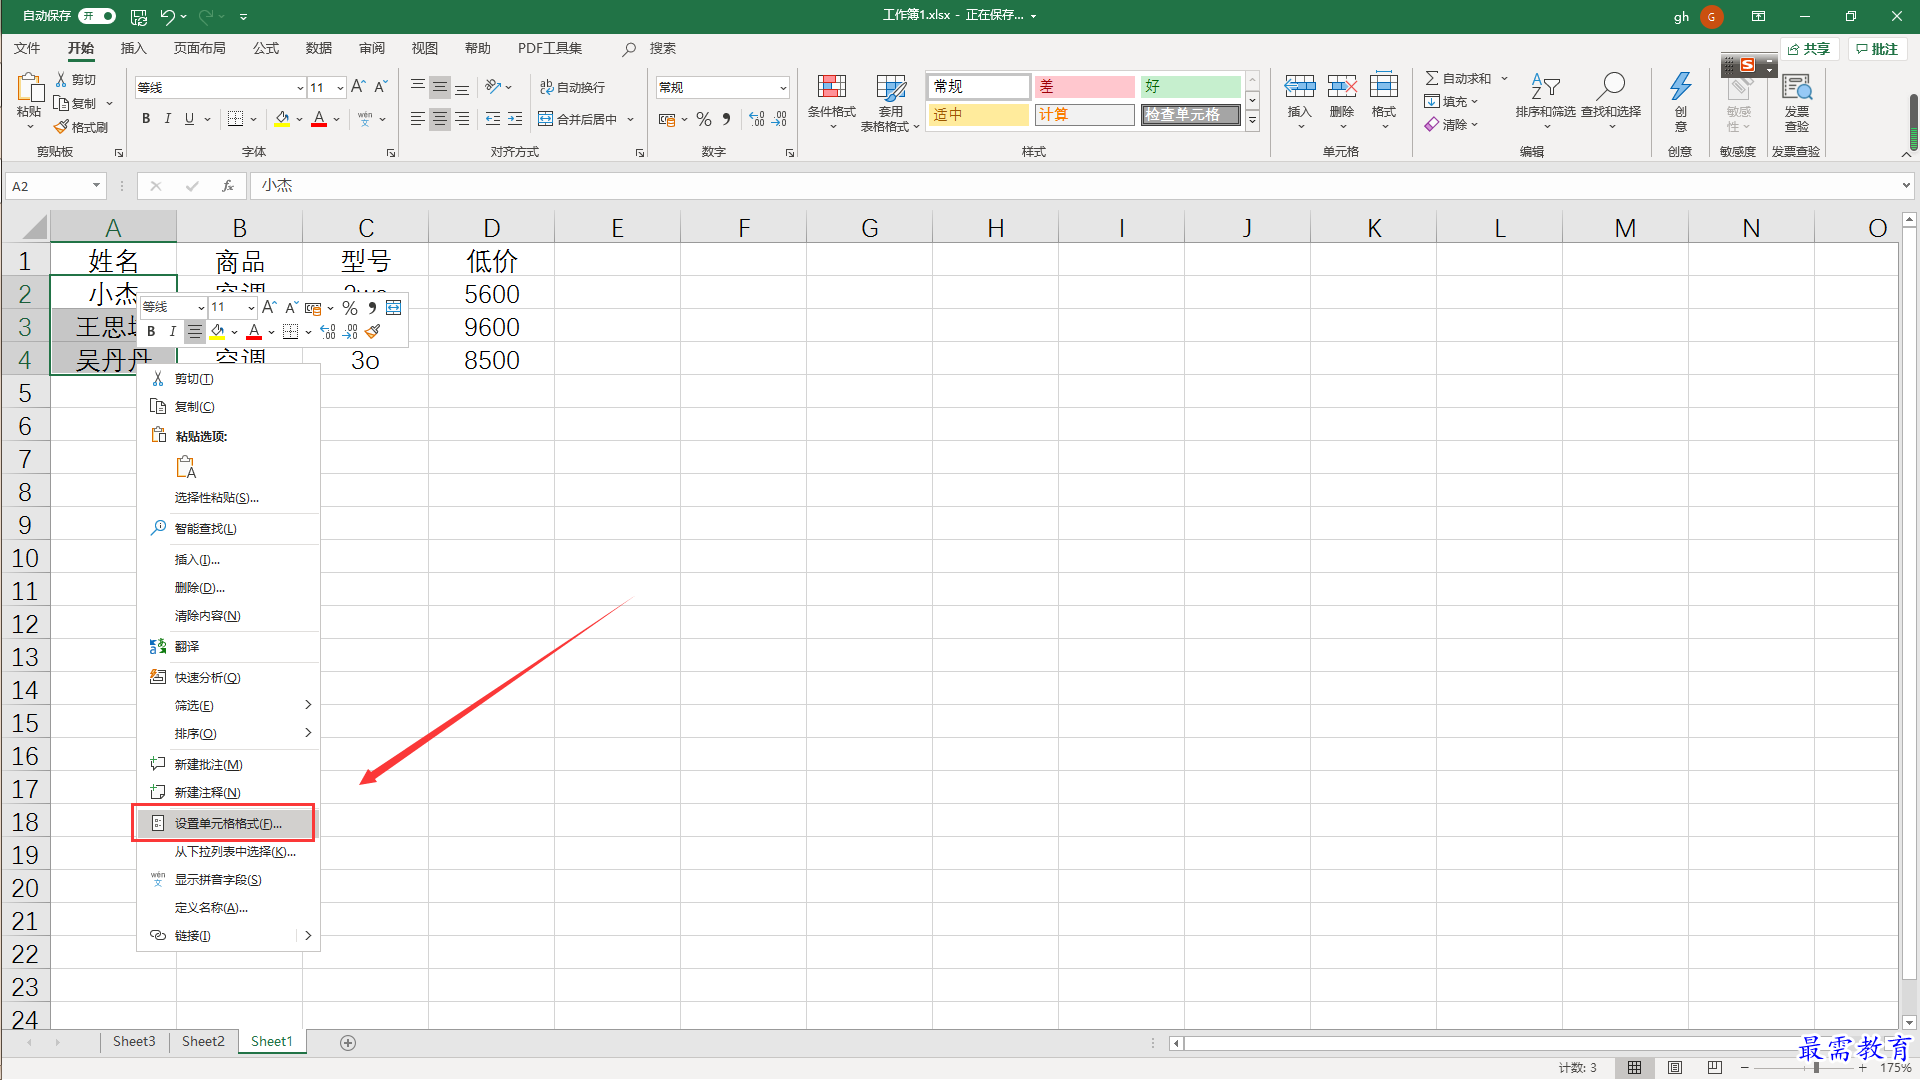
Task: Click the Format Painter button
Action: pos(80,127)
